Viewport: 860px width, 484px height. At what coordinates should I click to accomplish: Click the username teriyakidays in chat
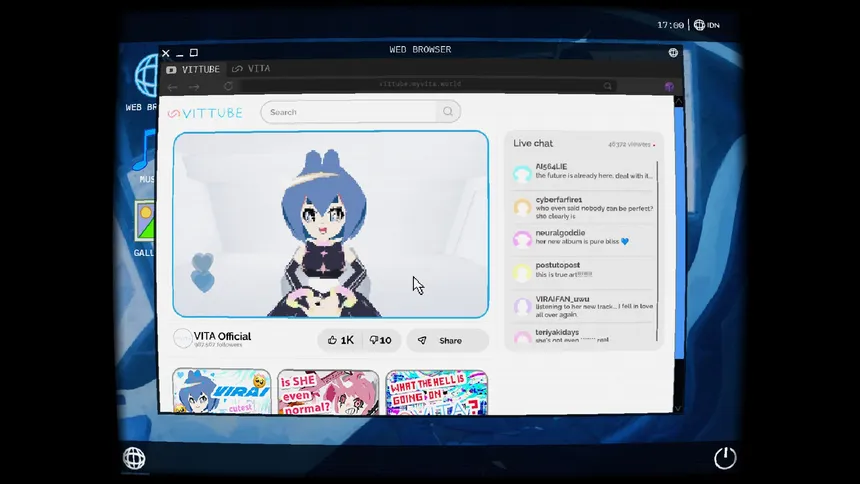point(557,332)
